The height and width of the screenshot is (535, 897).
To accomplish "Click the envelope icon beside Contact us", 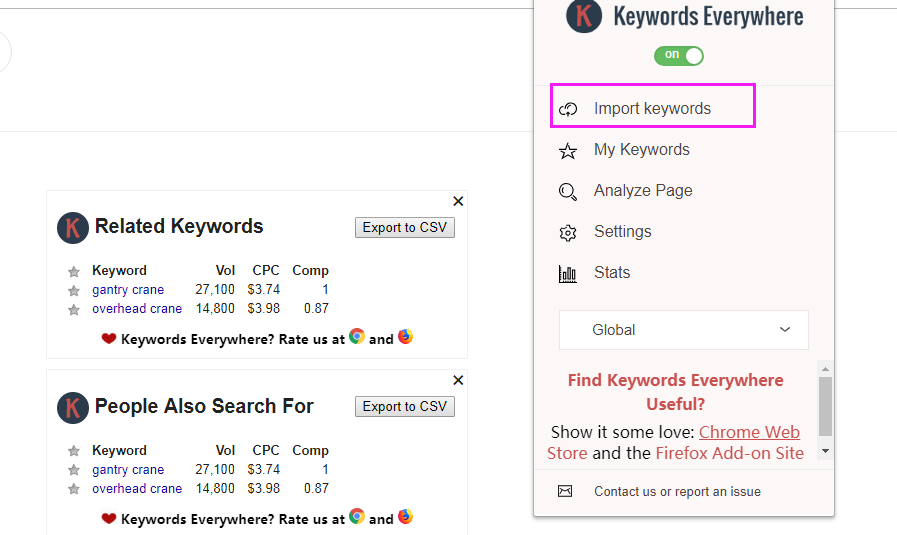I will pyautogui.click(x=565, y=491).
